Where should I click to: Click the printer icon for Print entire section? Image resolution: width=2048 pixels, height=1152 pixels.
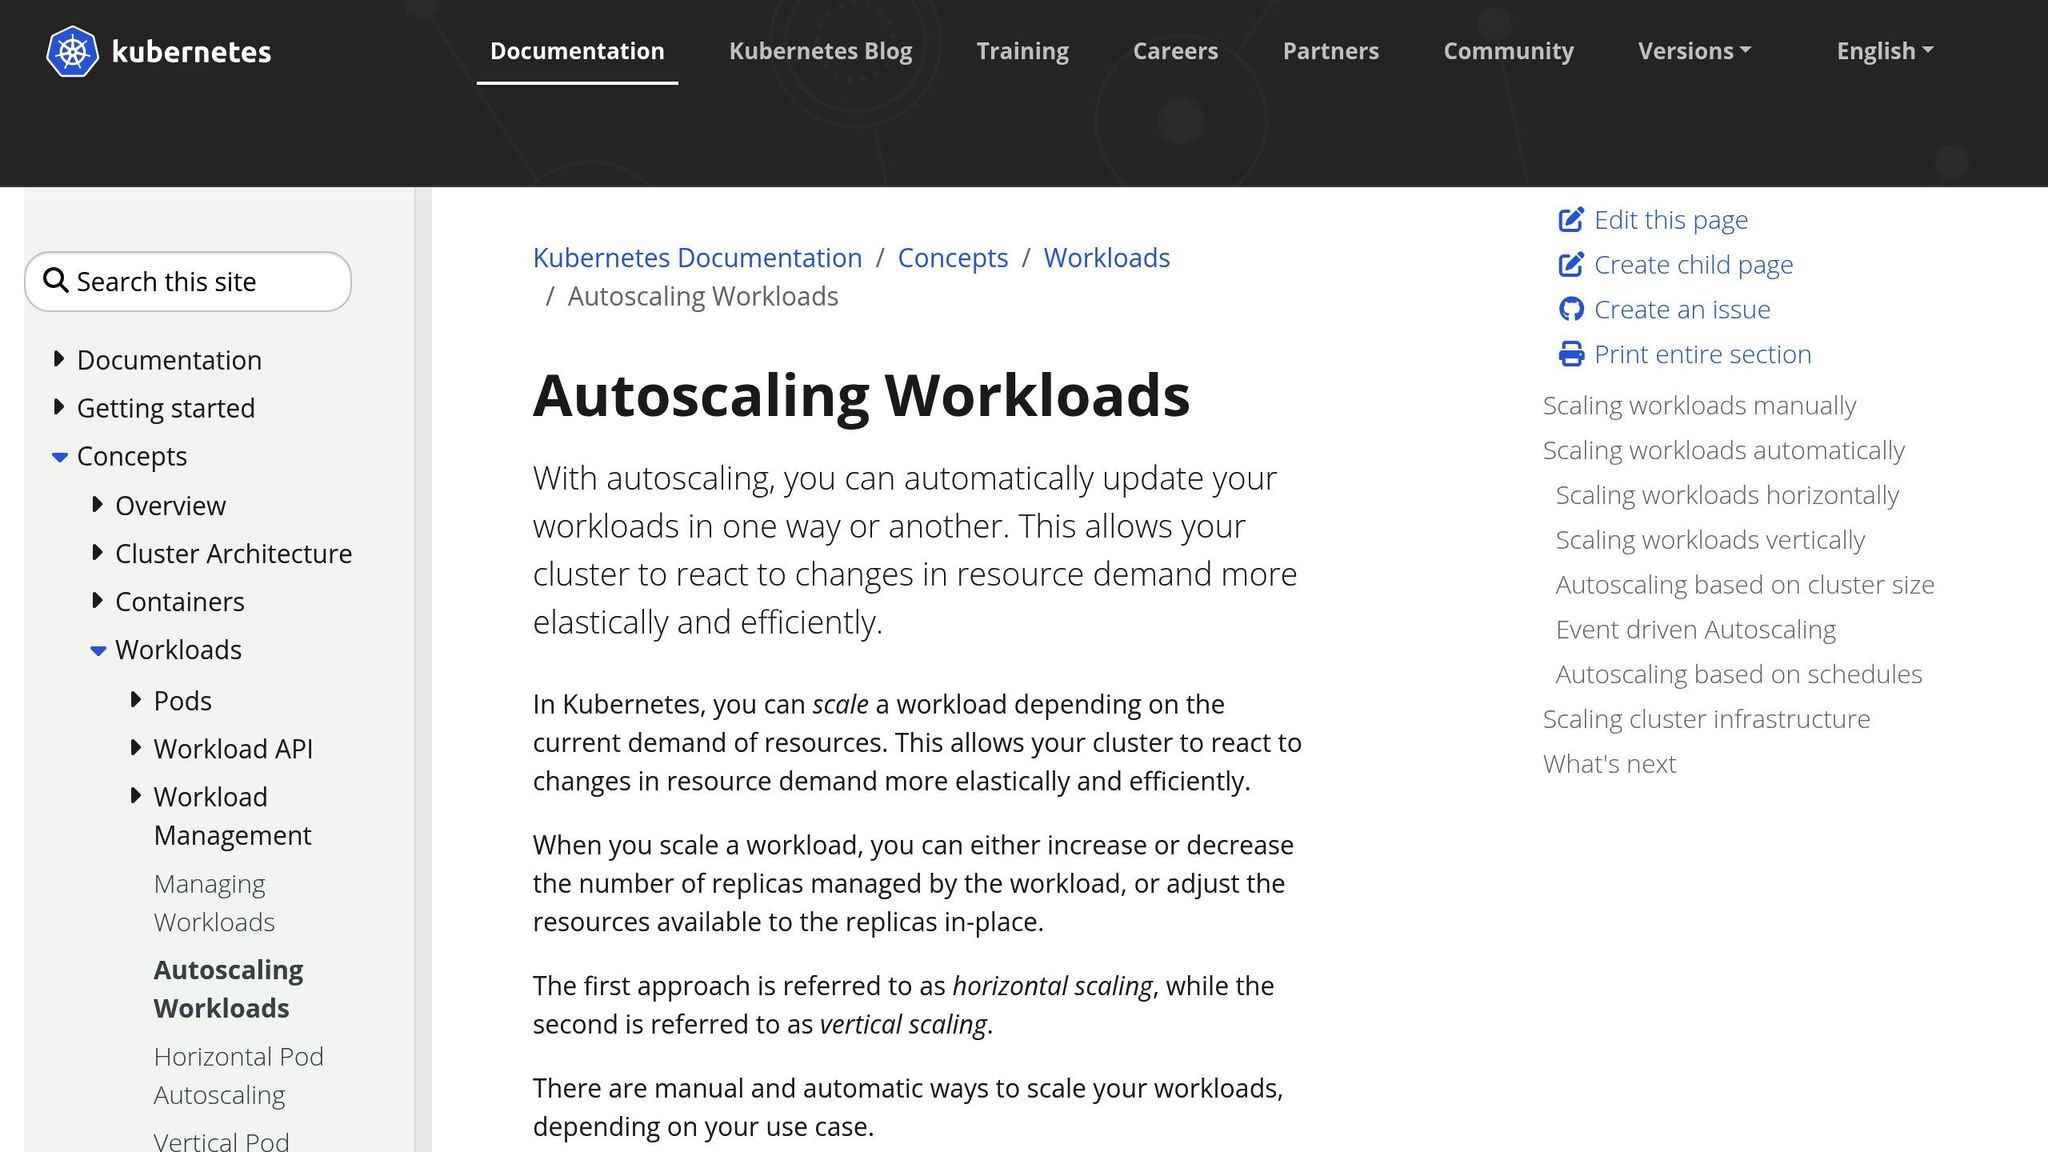pos(1571,353)
